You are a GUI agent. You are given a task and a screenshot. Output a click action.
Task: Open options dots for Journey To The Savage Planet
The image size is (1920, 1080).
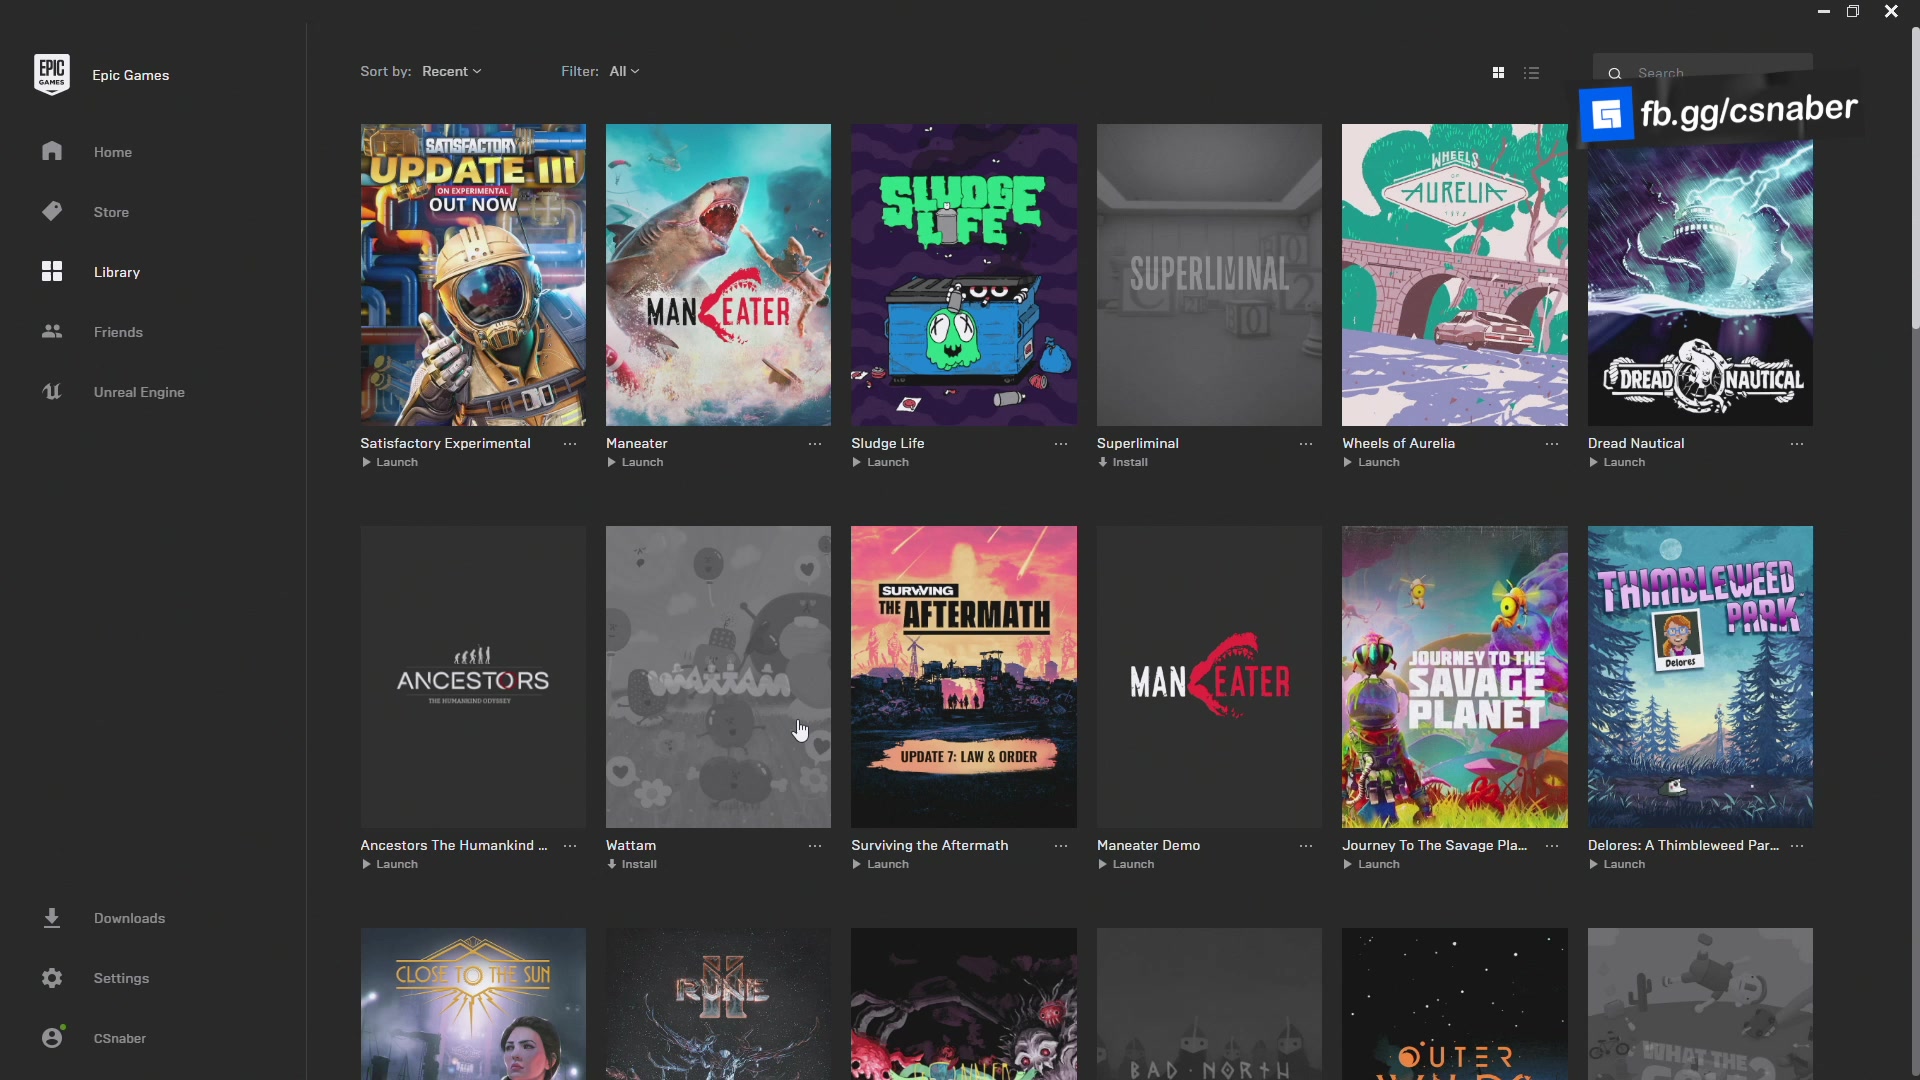(1552, 846)
